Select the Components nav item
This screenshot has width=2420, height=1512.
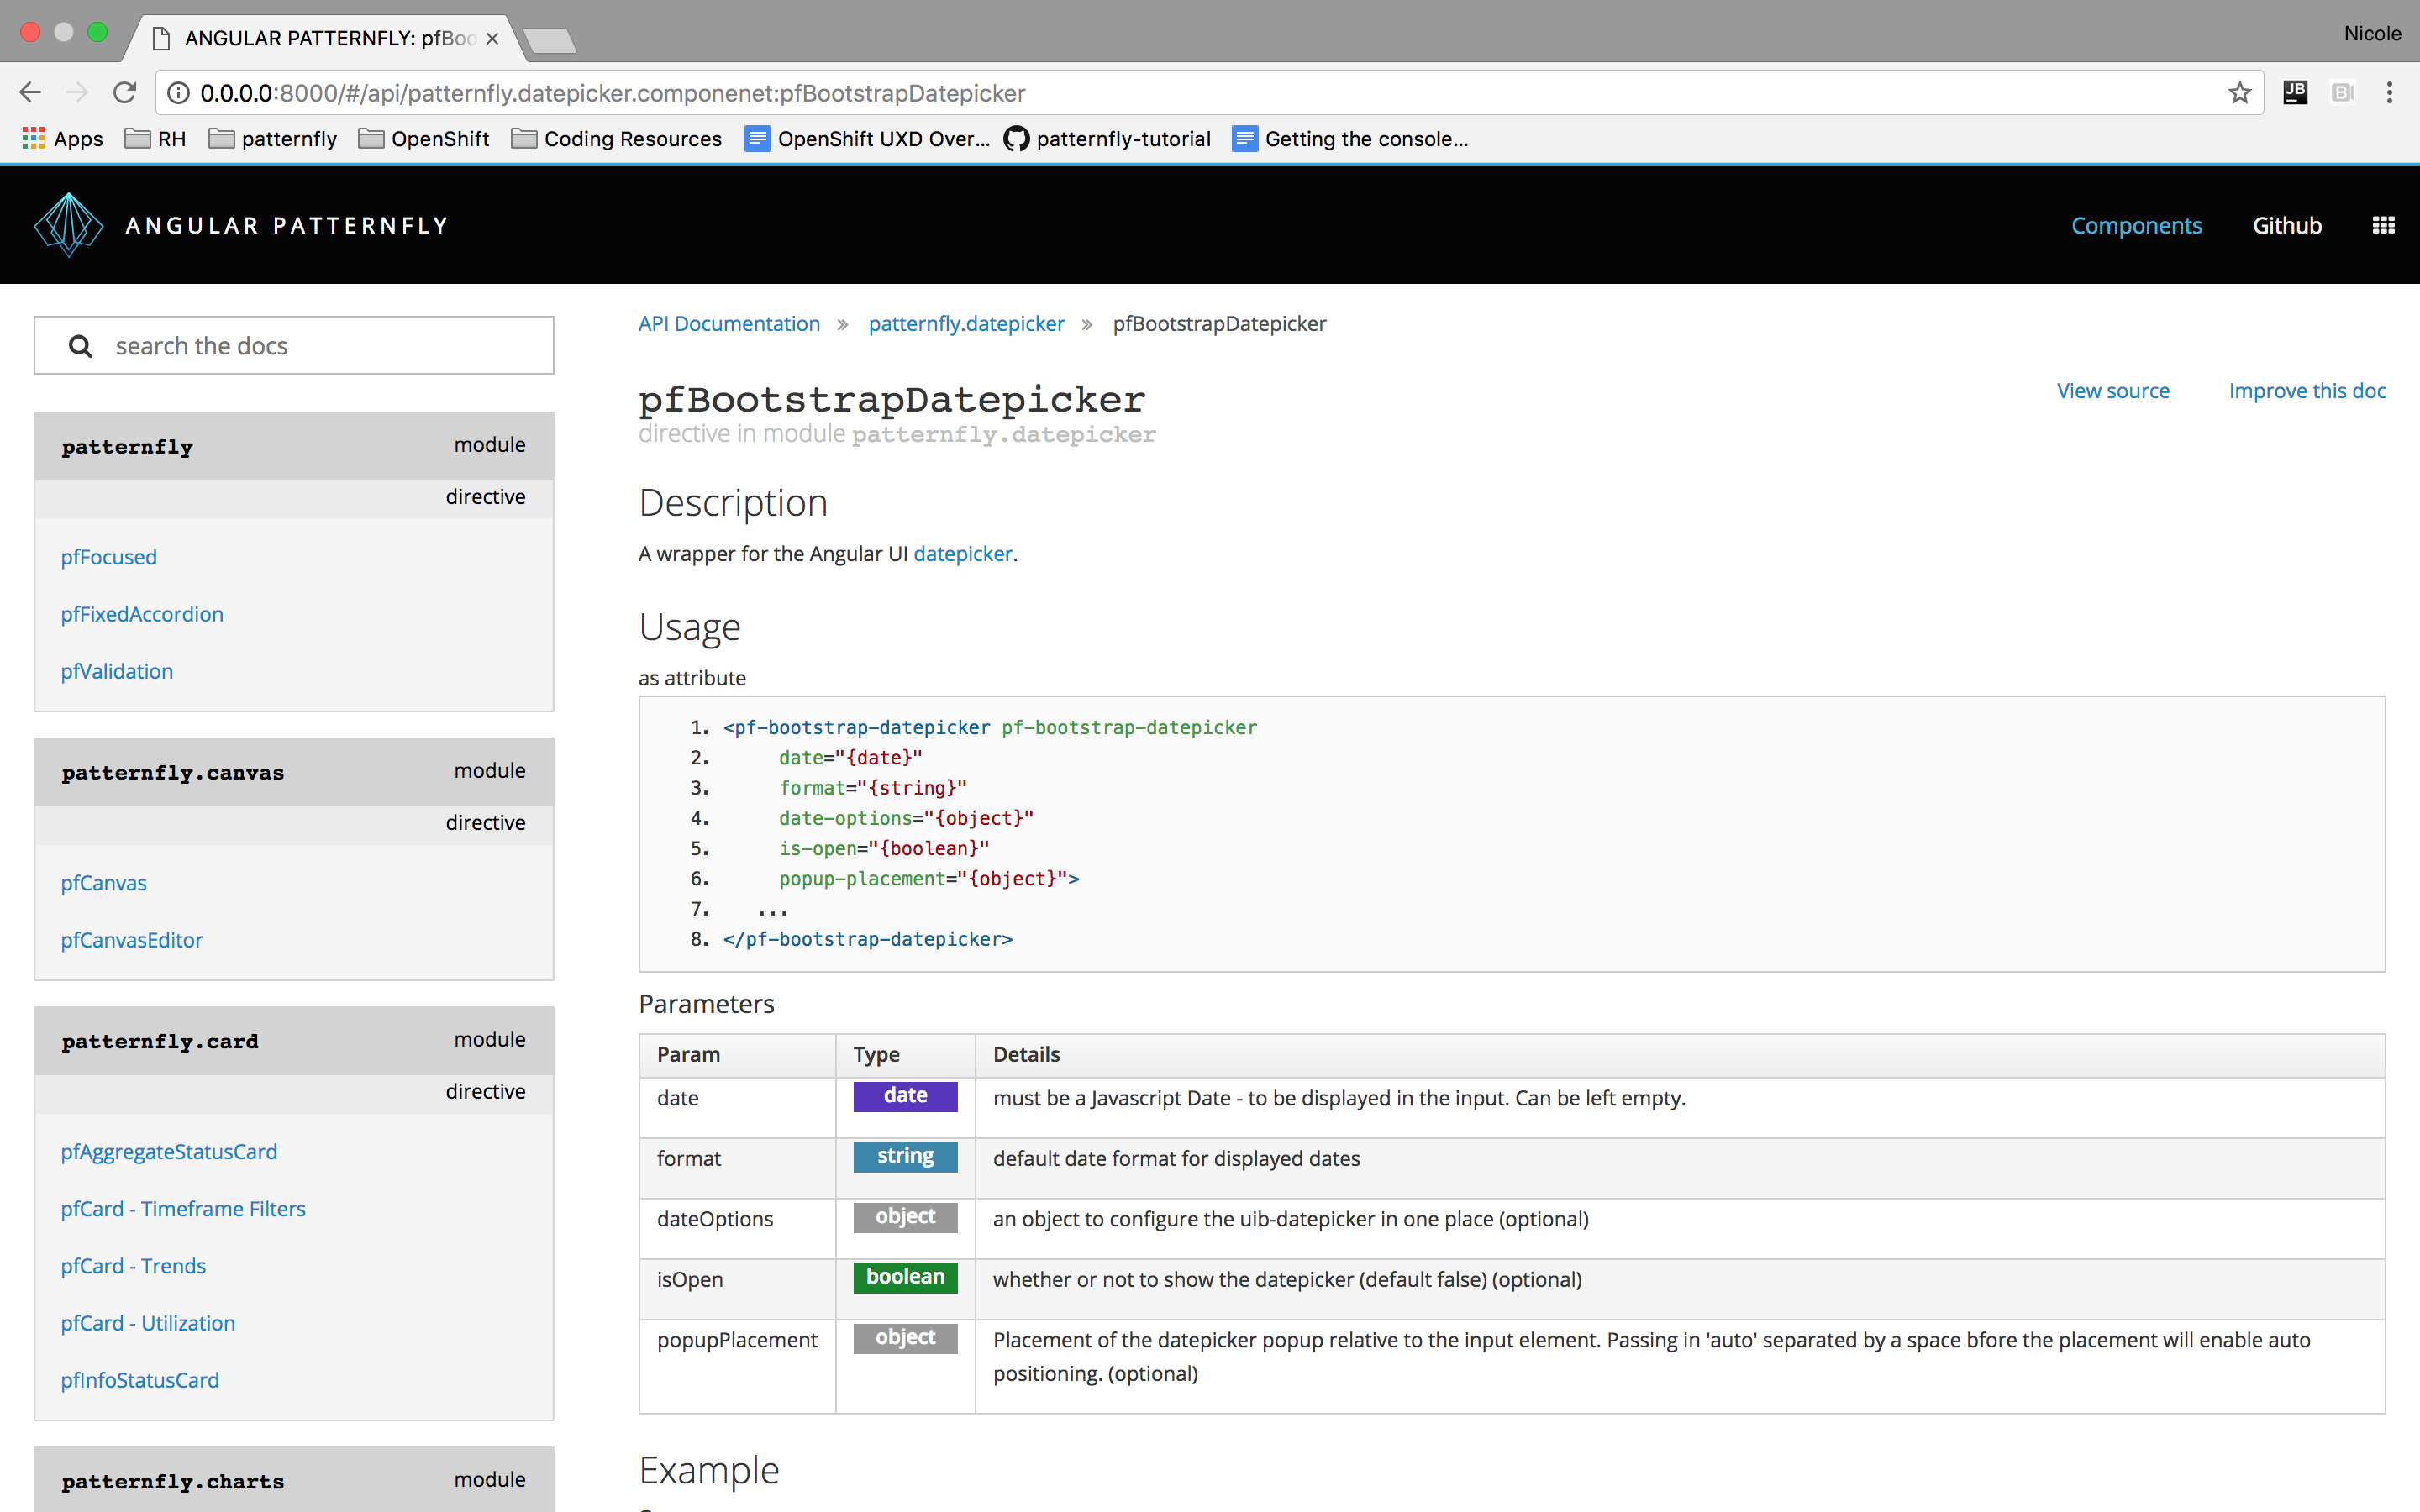click(2136, 225)
